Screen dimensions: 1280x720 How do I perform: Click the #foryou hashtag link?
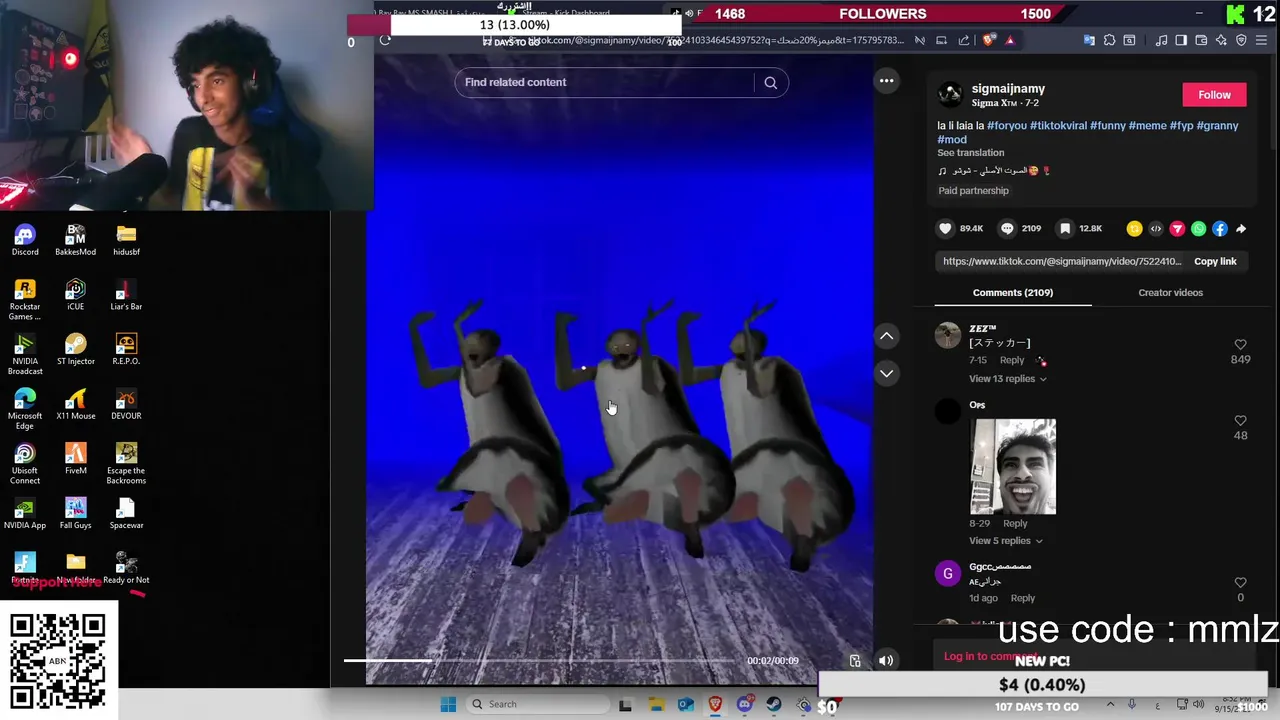coord(1007,126)
